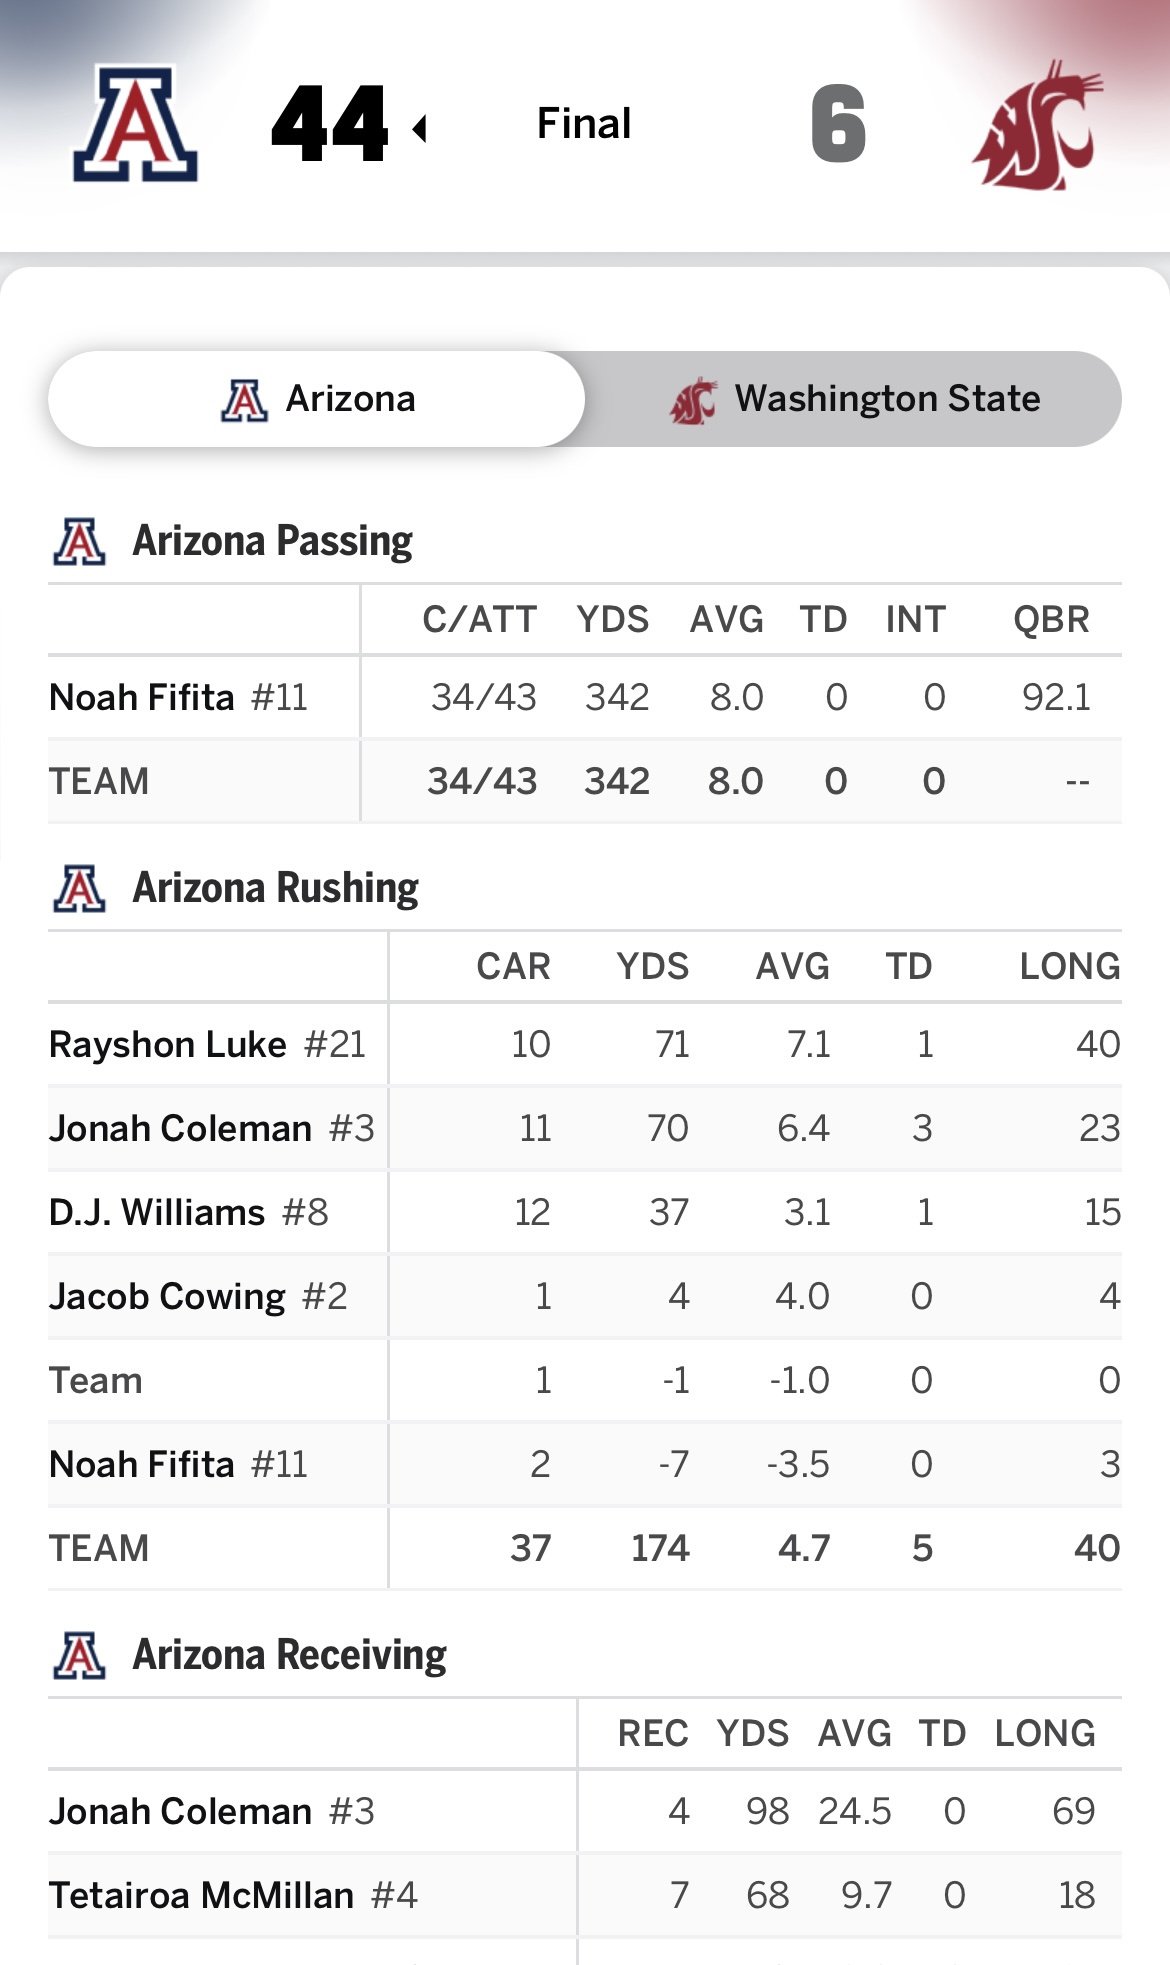1170x1965 pixels.
Task: Click the Arizona logo beside Arizona Receiving
Action: [80, 1655]
